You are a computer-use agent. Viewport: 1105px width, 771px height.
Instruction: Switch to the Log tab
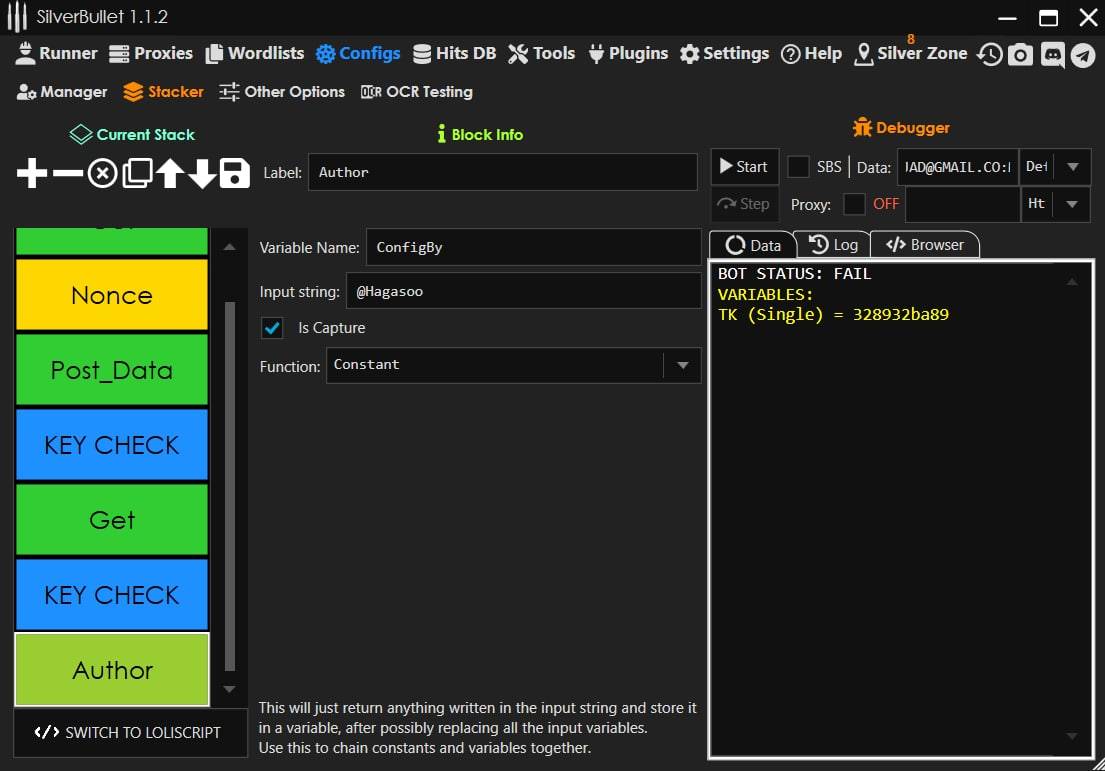tap(833, 245)
